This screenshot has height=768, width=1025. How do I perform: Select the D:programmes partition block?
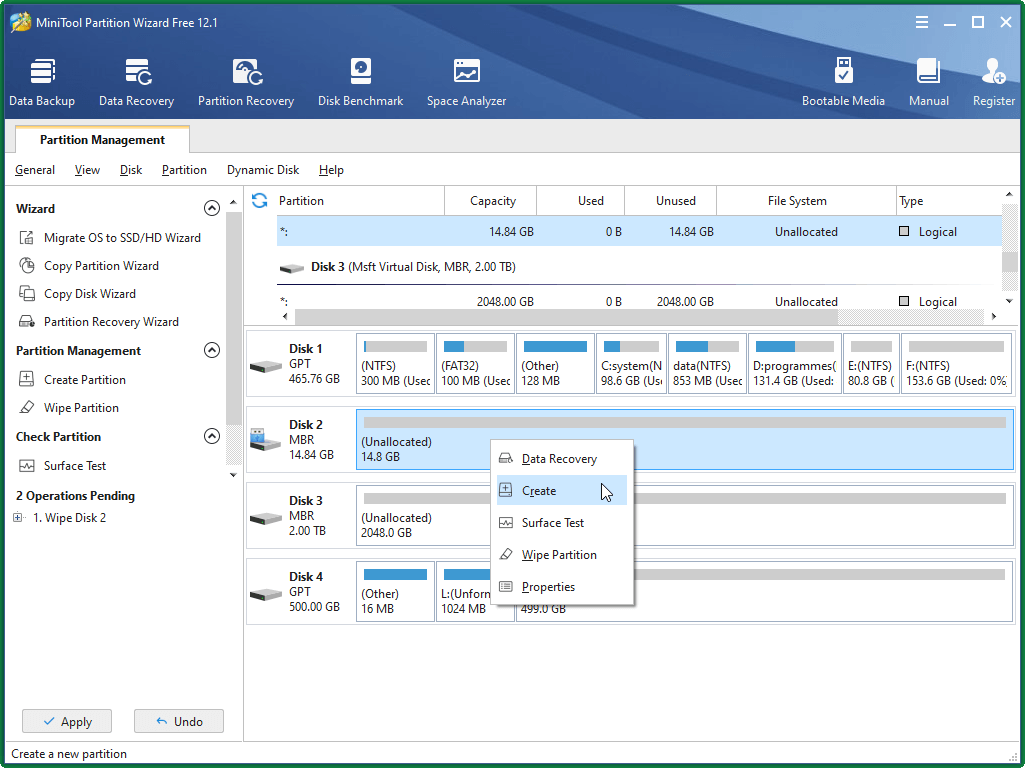pos(794,364)
